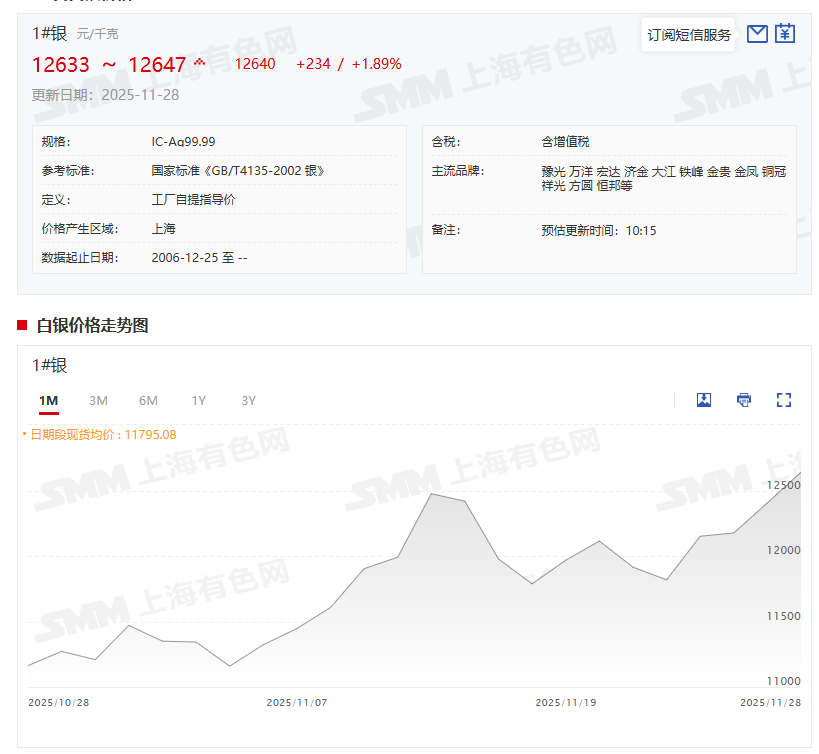Click the 订阅短信服务 button
Screen dimensions: 819x754
[689, 35]
